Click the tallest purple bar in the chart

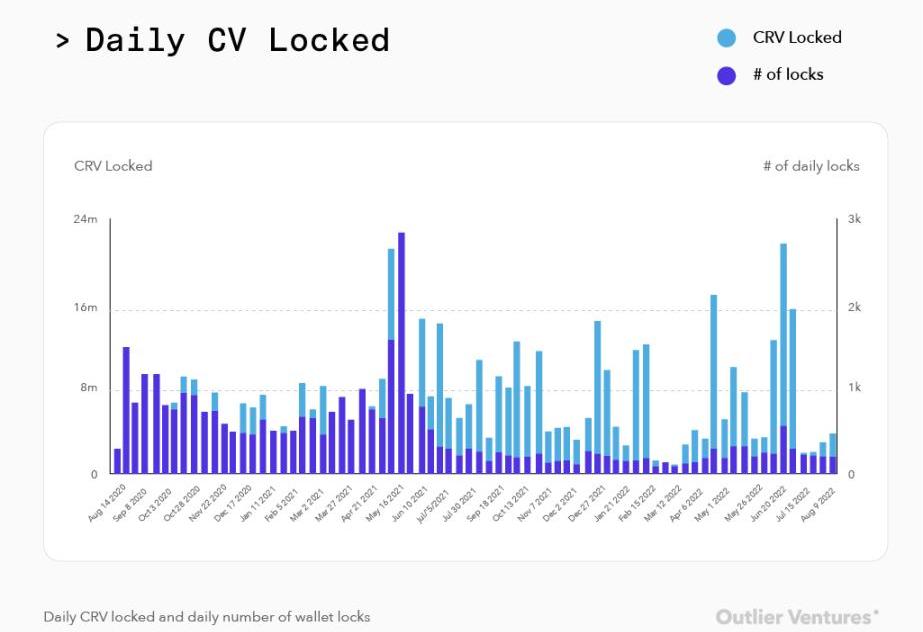[401, 350]
